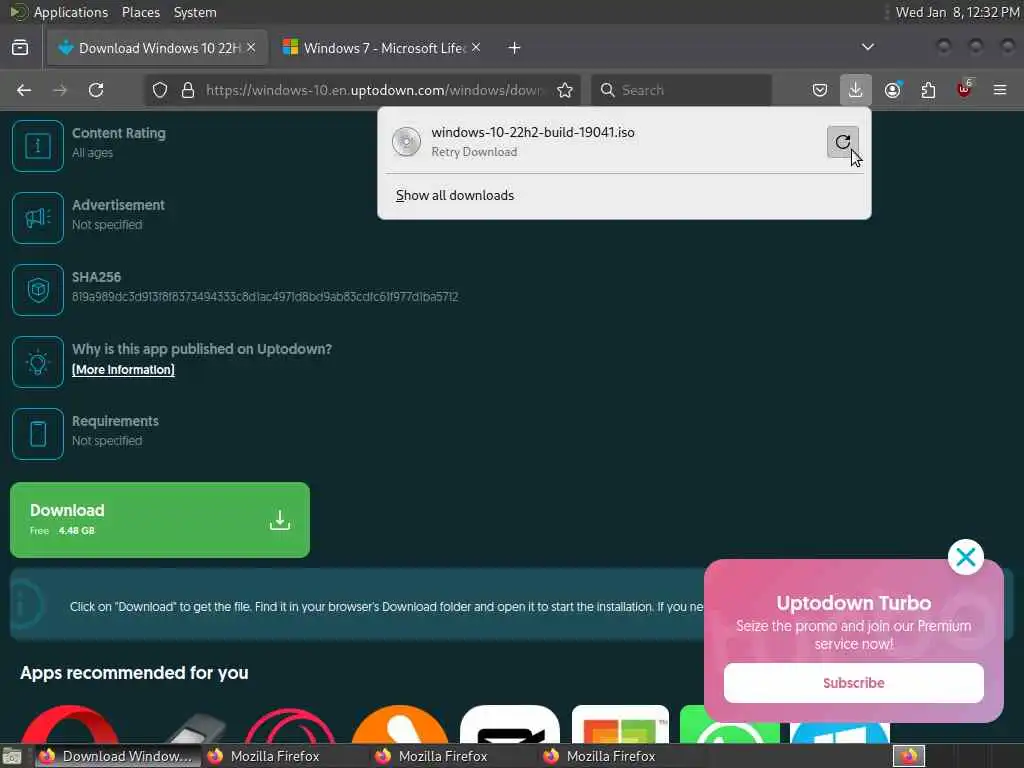Image resolution: width=1024 pixels, height=768 pixels.
Task: Click the Firefox tray icon at bottom right
Action: click(908, 756)
